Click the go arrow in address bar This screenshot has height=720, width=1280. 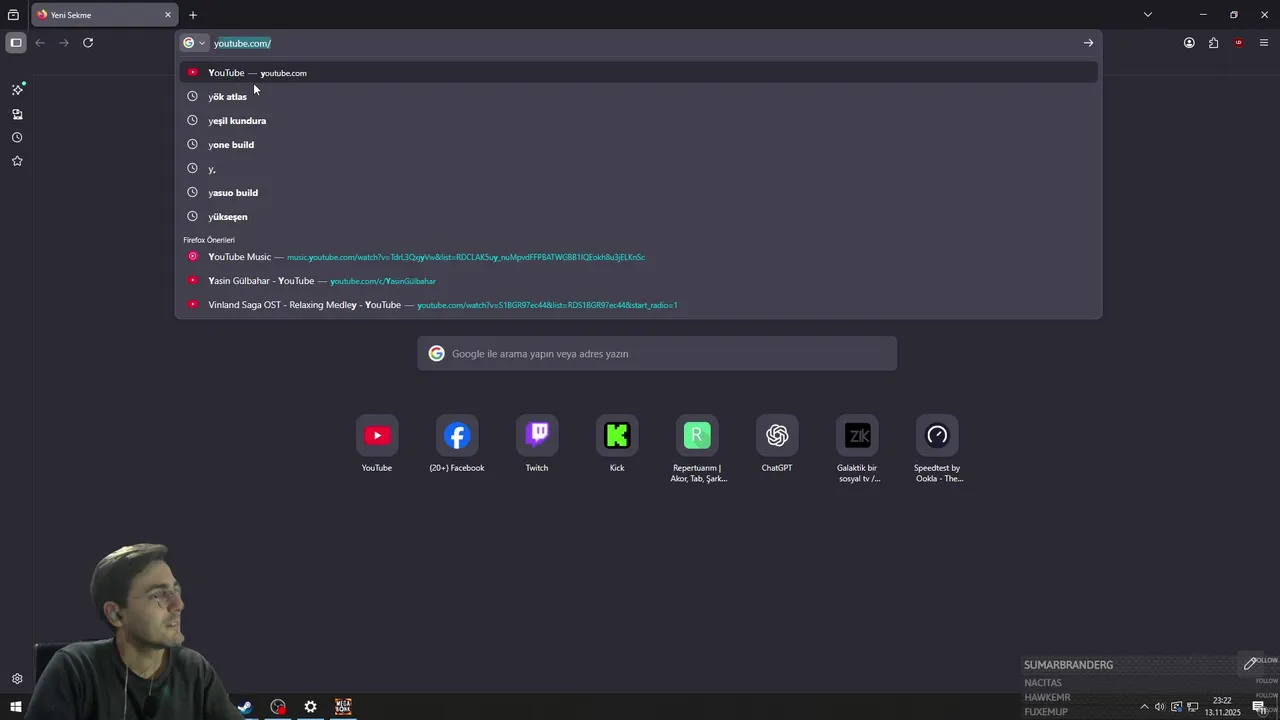click(x=1088, y=43)
